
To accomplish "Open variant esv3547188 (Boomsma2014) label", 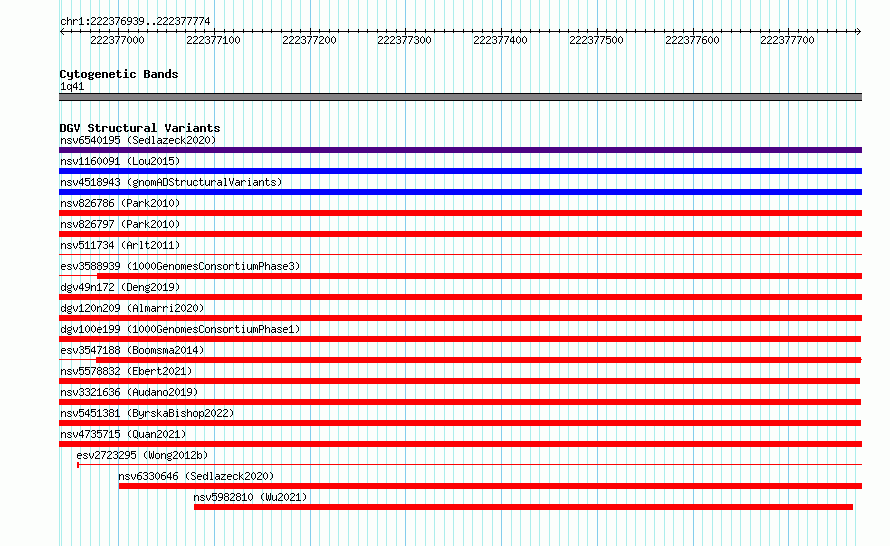I will coord(132,350).
